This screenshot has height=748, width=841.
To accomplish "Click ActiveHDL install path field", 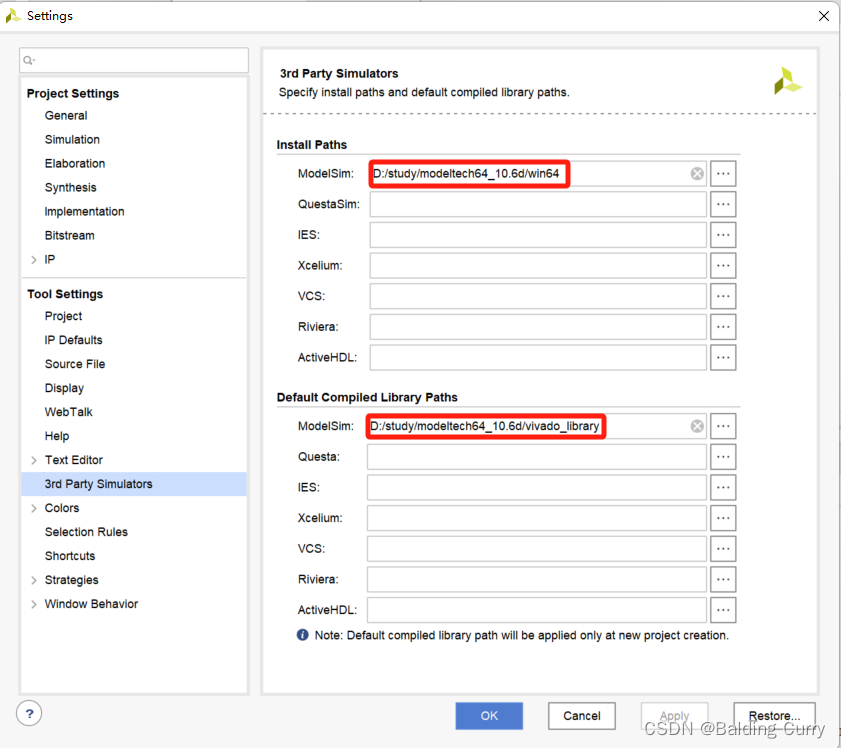I will (x=538, y=357).
